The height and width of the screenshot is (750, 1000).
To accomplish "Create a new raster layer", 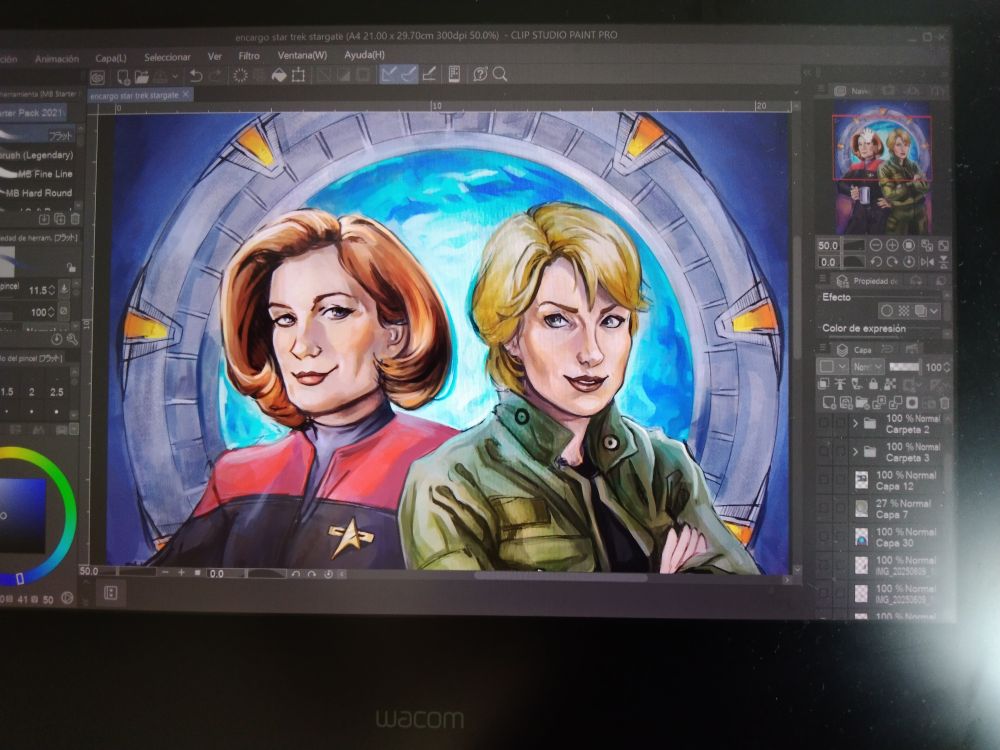I will coord(828,402).
